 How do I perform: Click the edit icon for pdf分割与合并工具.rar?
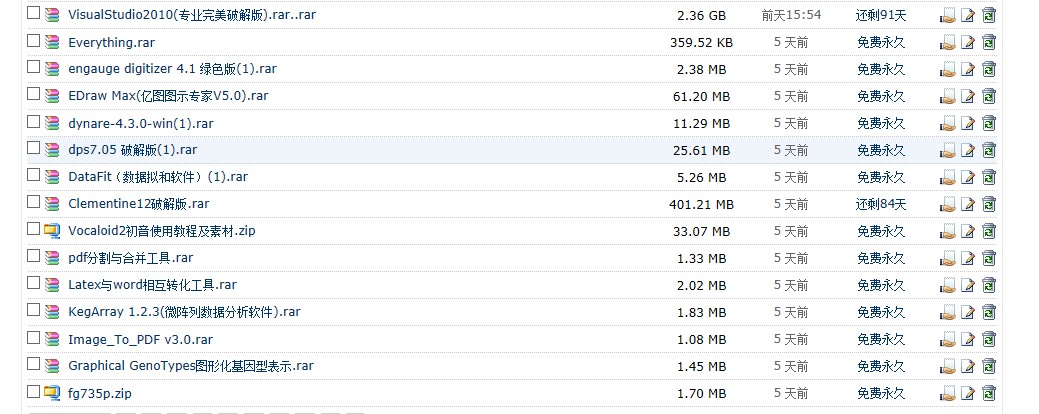(968, 258)
